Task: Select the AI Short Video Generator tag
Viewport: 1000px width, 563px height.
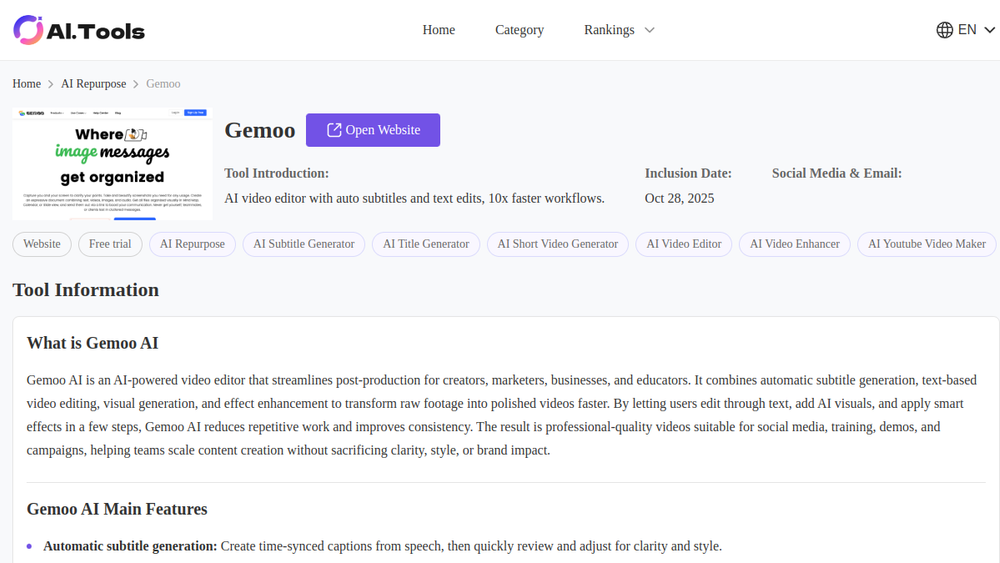Action: [557, 244]
